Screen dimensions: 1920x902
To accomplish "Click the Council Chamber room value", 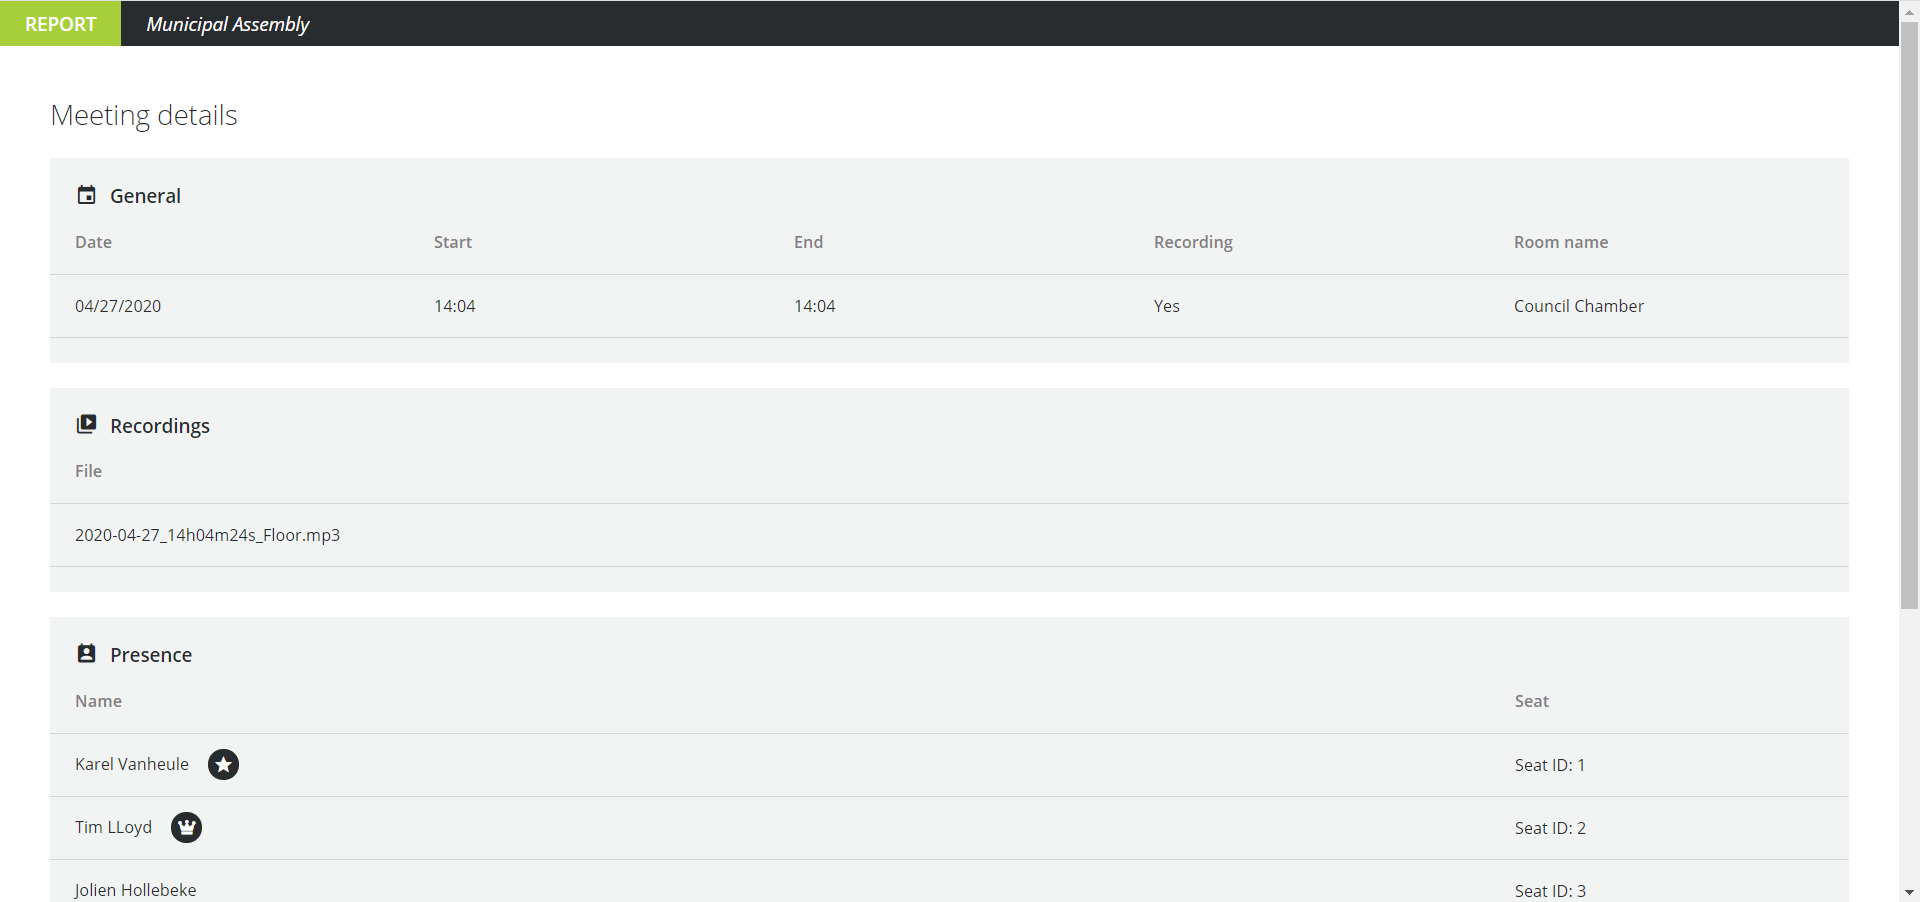I will 1578,306.
